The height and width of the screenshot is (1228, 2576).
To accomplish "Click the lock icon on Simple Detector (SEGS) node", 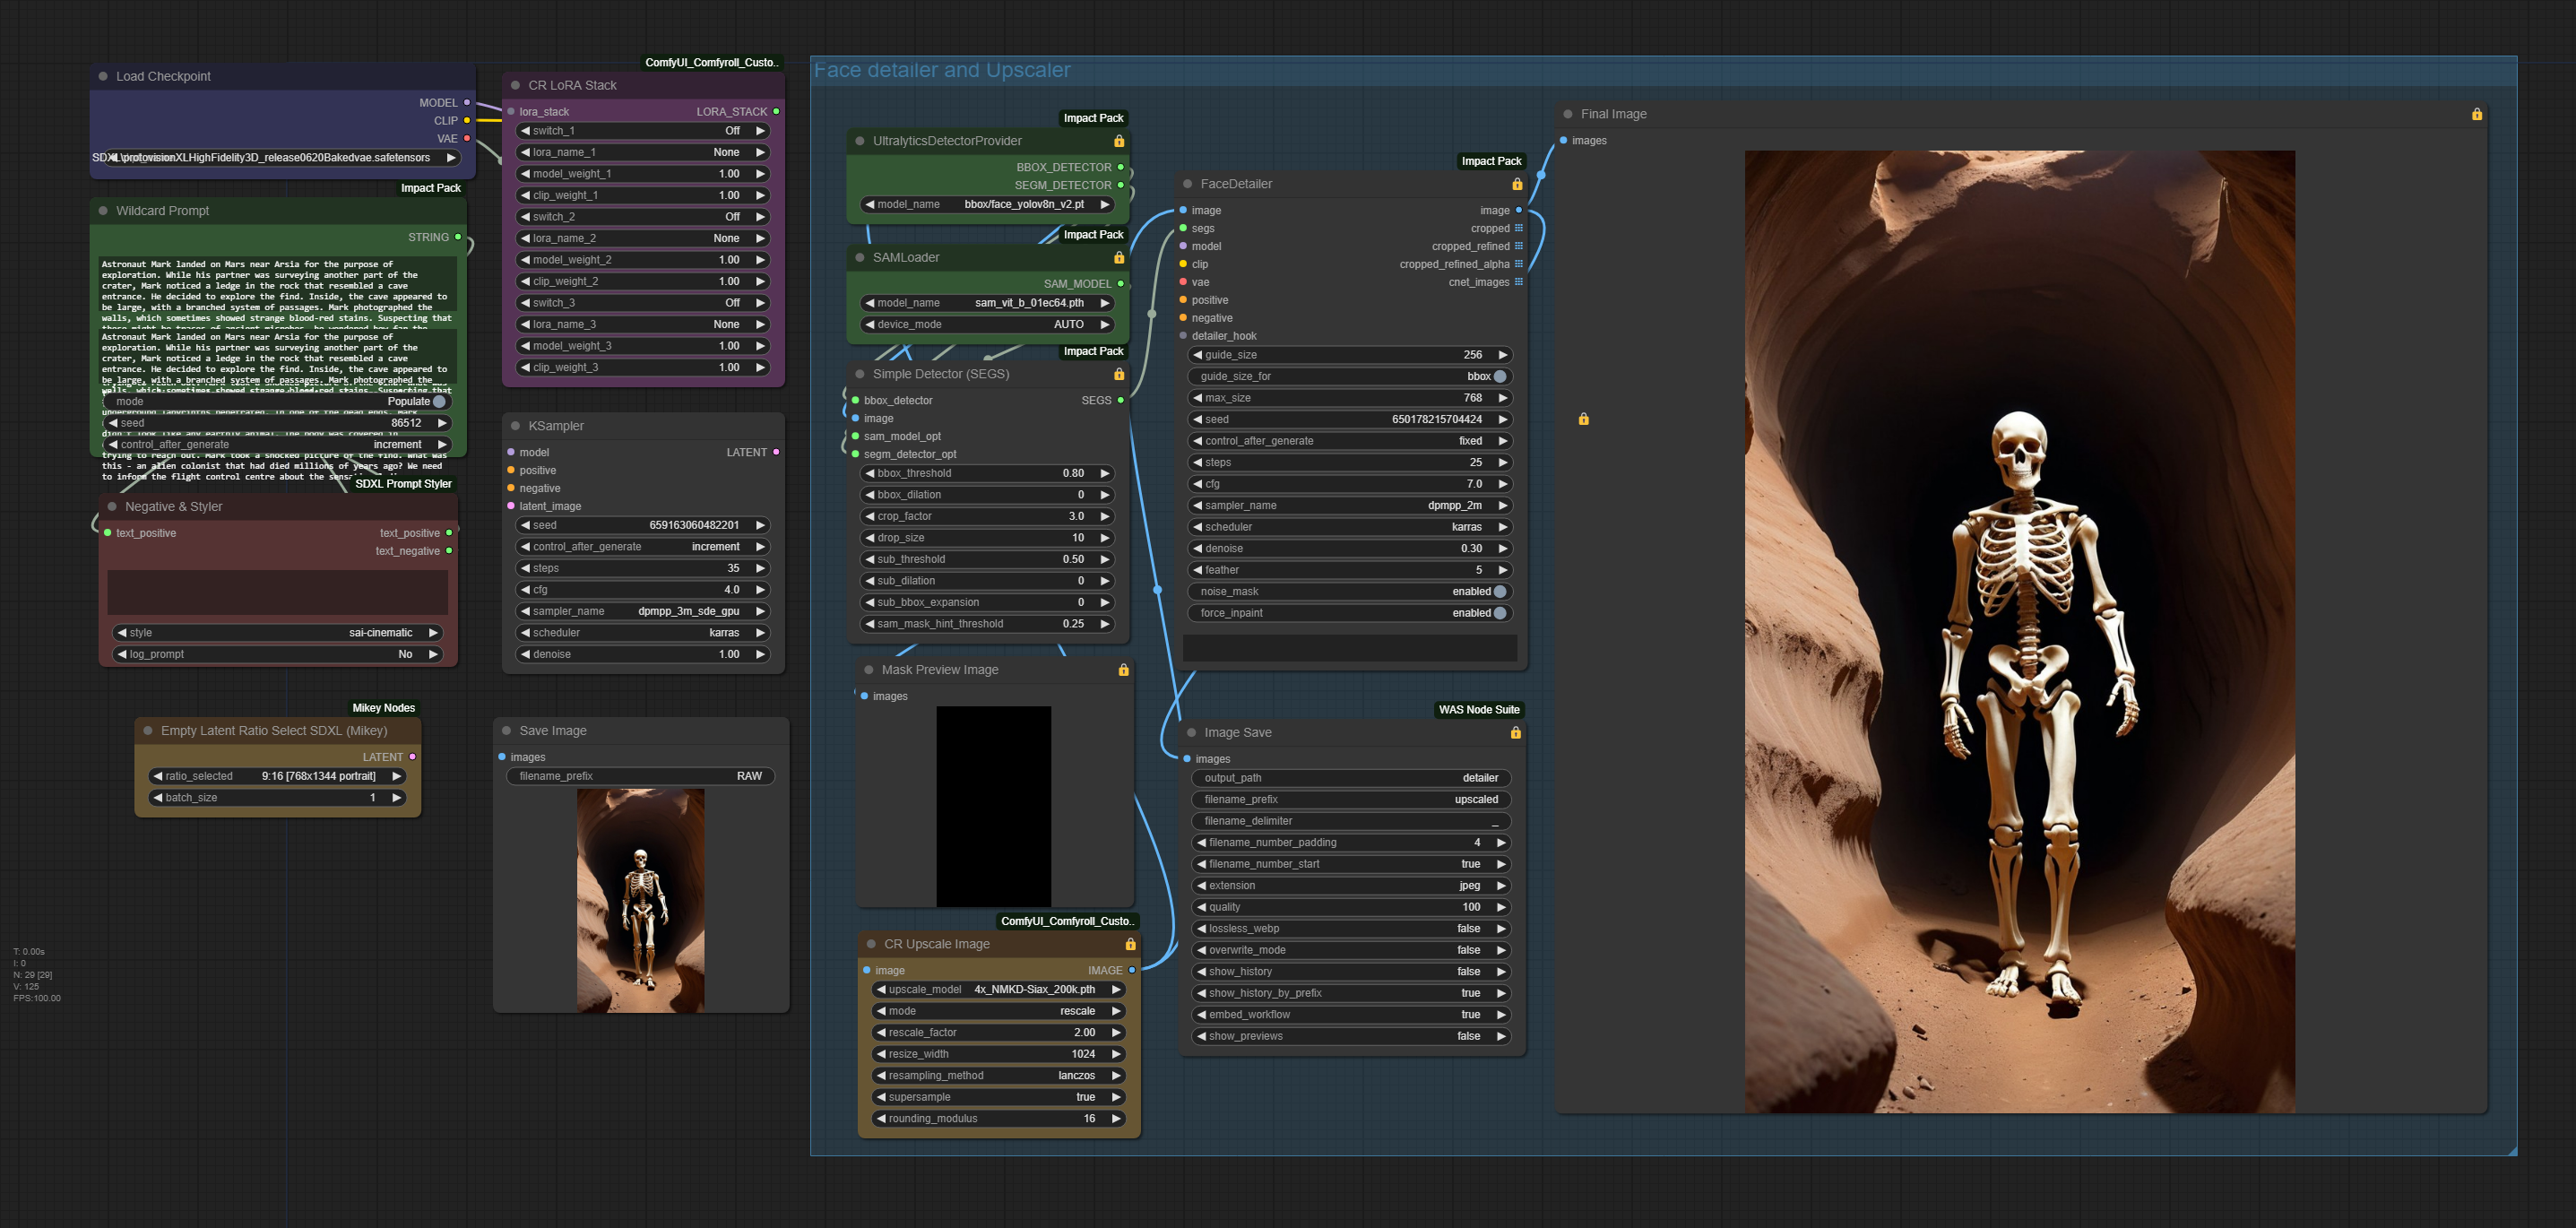I will click(1119, 374).
